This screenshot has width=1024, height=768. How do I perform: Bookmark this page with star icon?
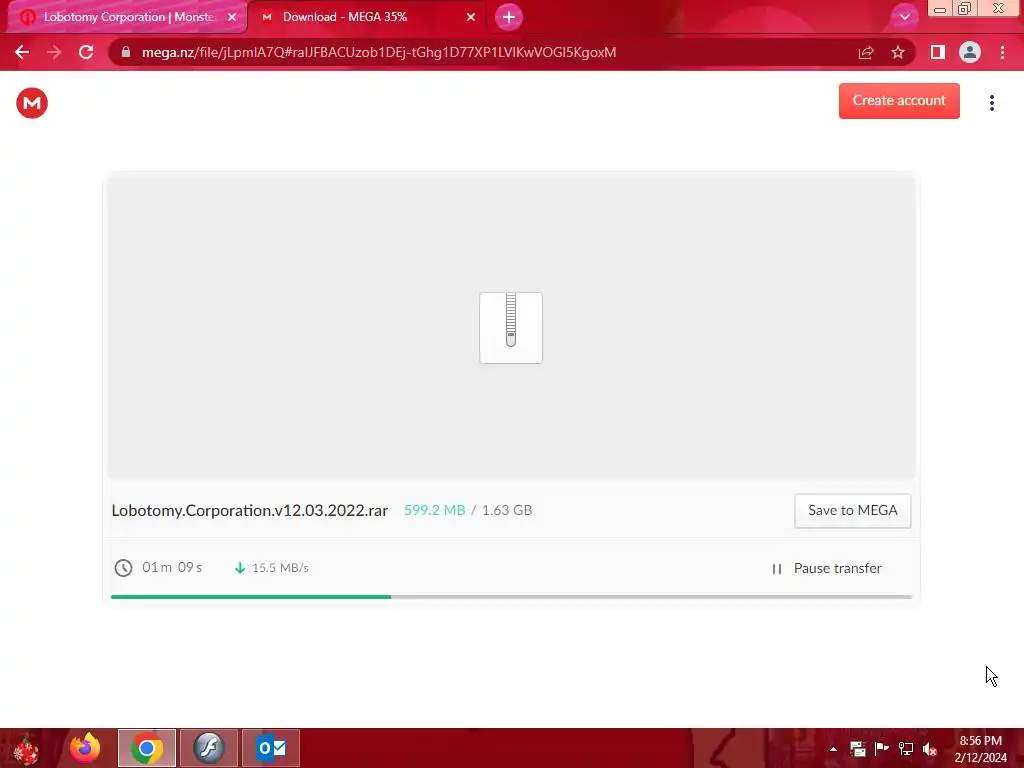(x=898, y=52)
